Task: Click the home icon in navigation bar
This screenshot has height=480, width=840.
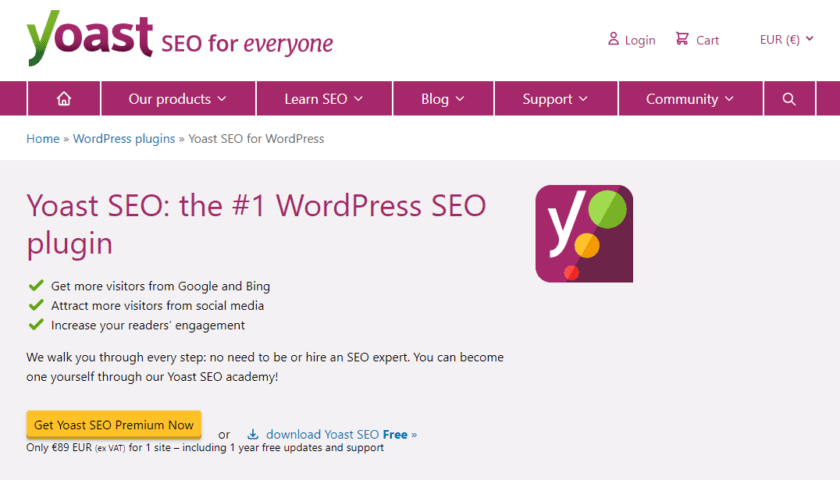Action: click(x=64, y=99)
